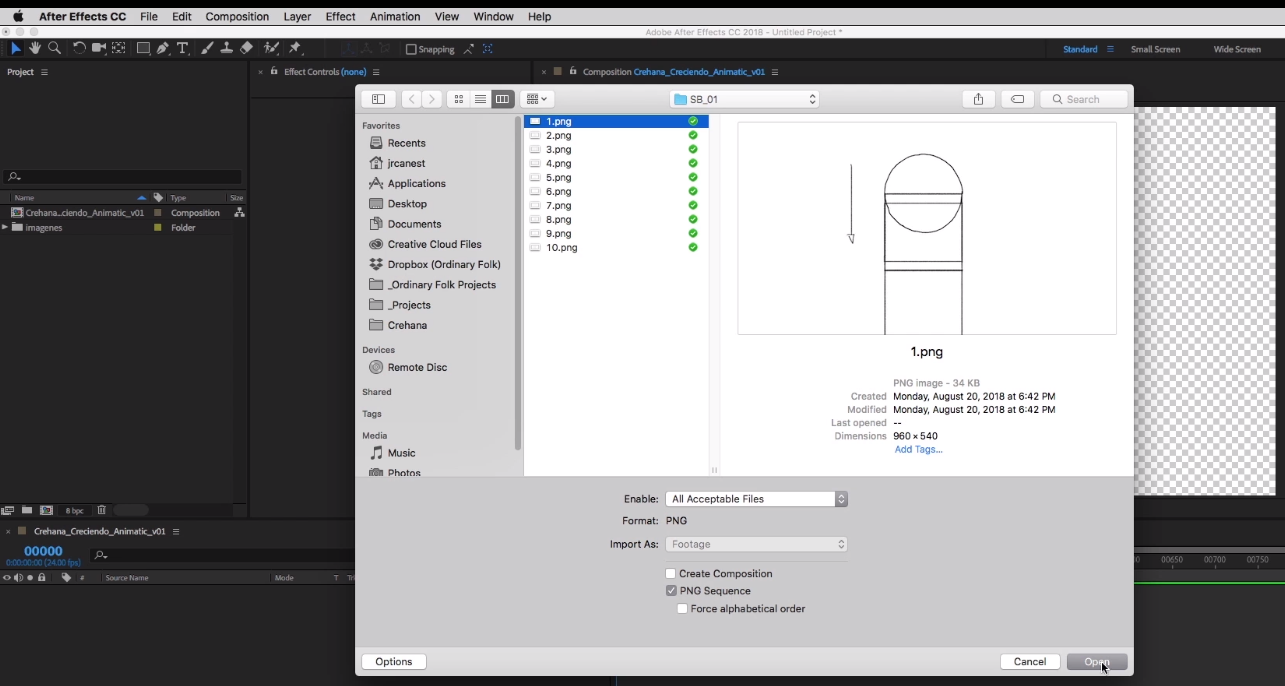Click Open to import the PNG sequence
Image resolution: width=1285 pixels, height=686 pixels.
pyautogui.click(x=1096, y=661)
